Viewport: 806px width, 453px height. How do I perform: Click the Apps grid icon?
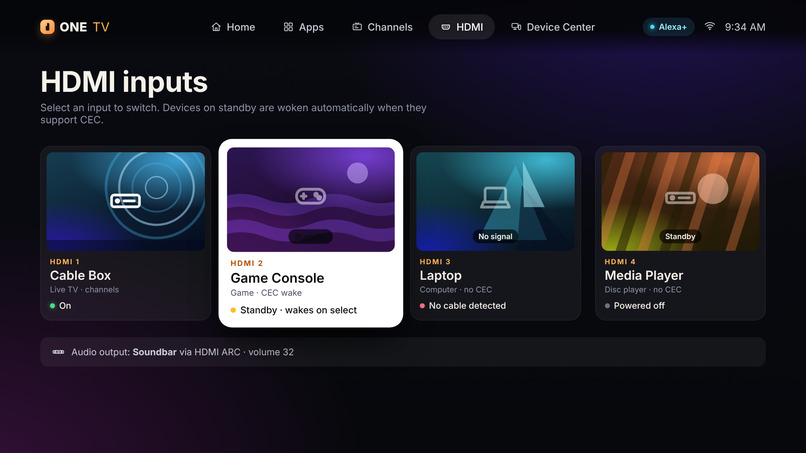pos(288,27)
